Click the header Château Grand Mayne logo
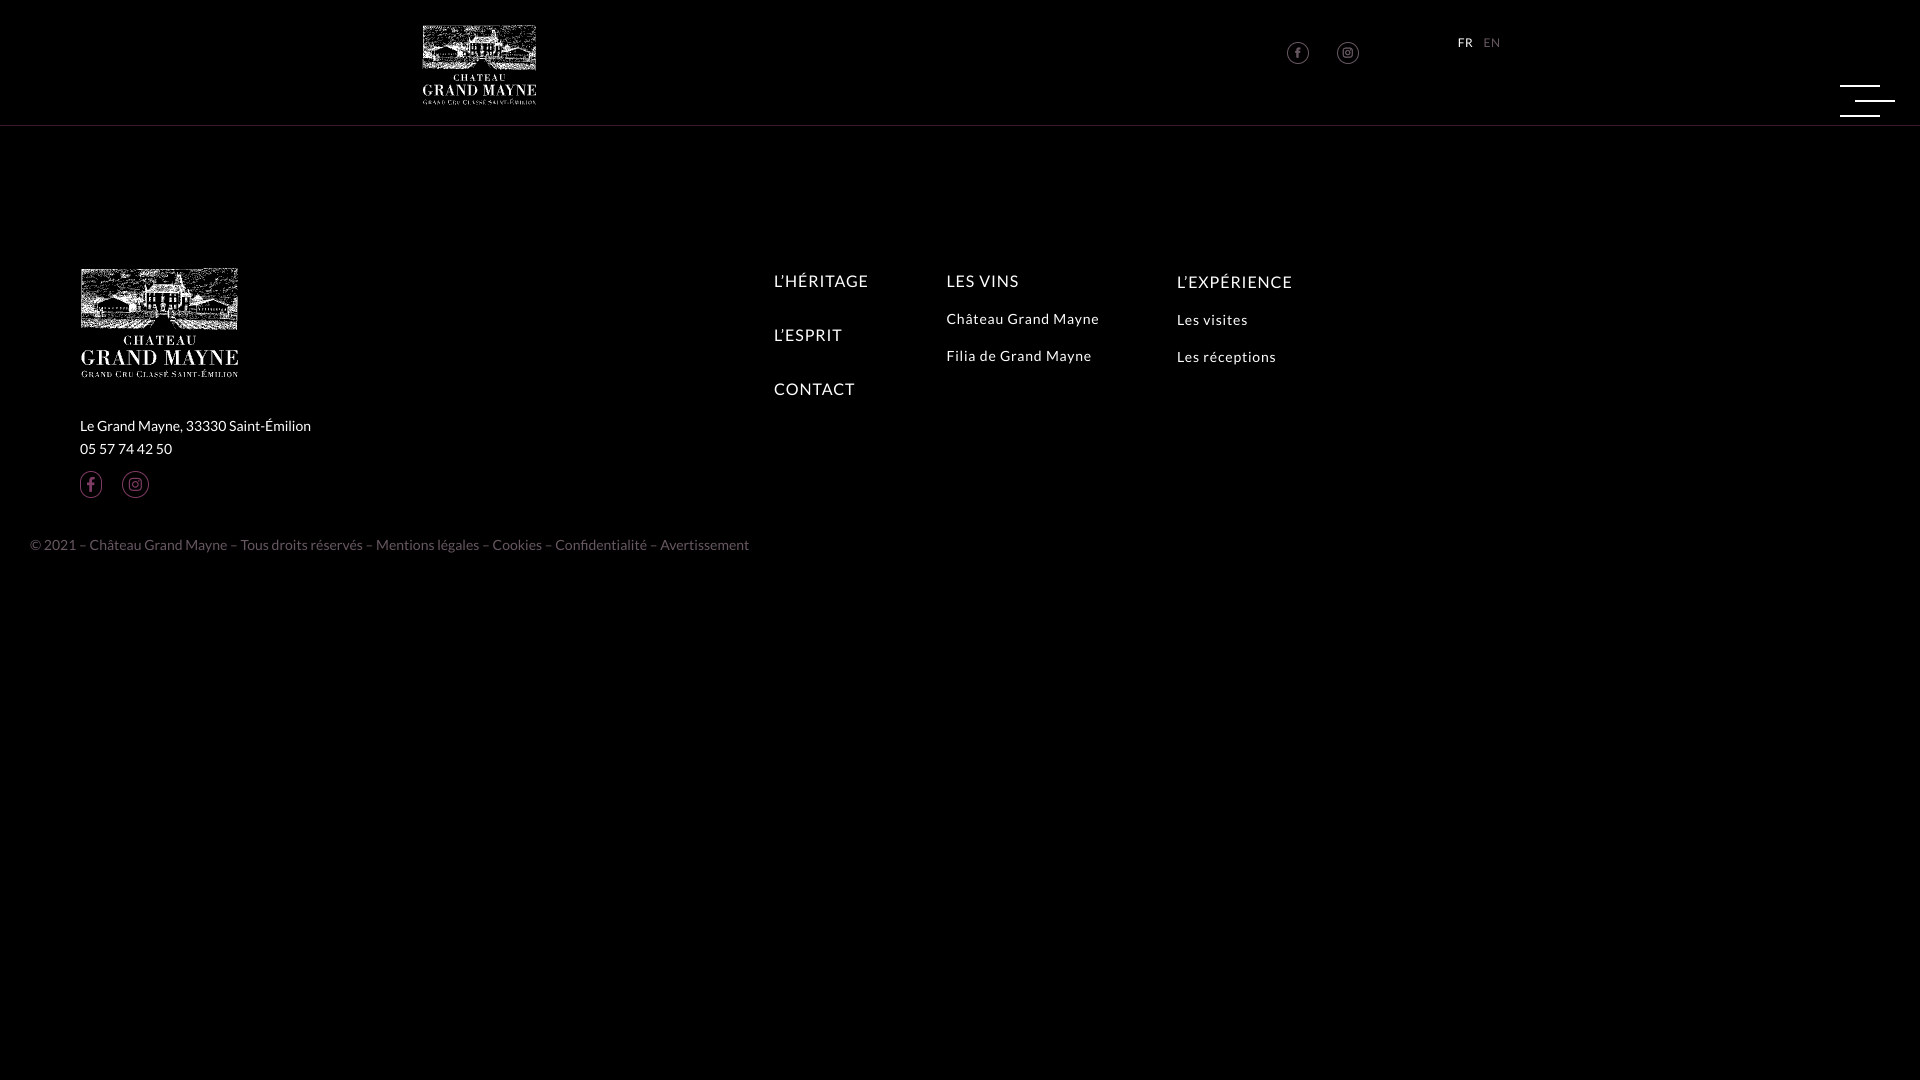This screenshot has width=1920, height=1080. pyautogui.click(x=479, y=65)
